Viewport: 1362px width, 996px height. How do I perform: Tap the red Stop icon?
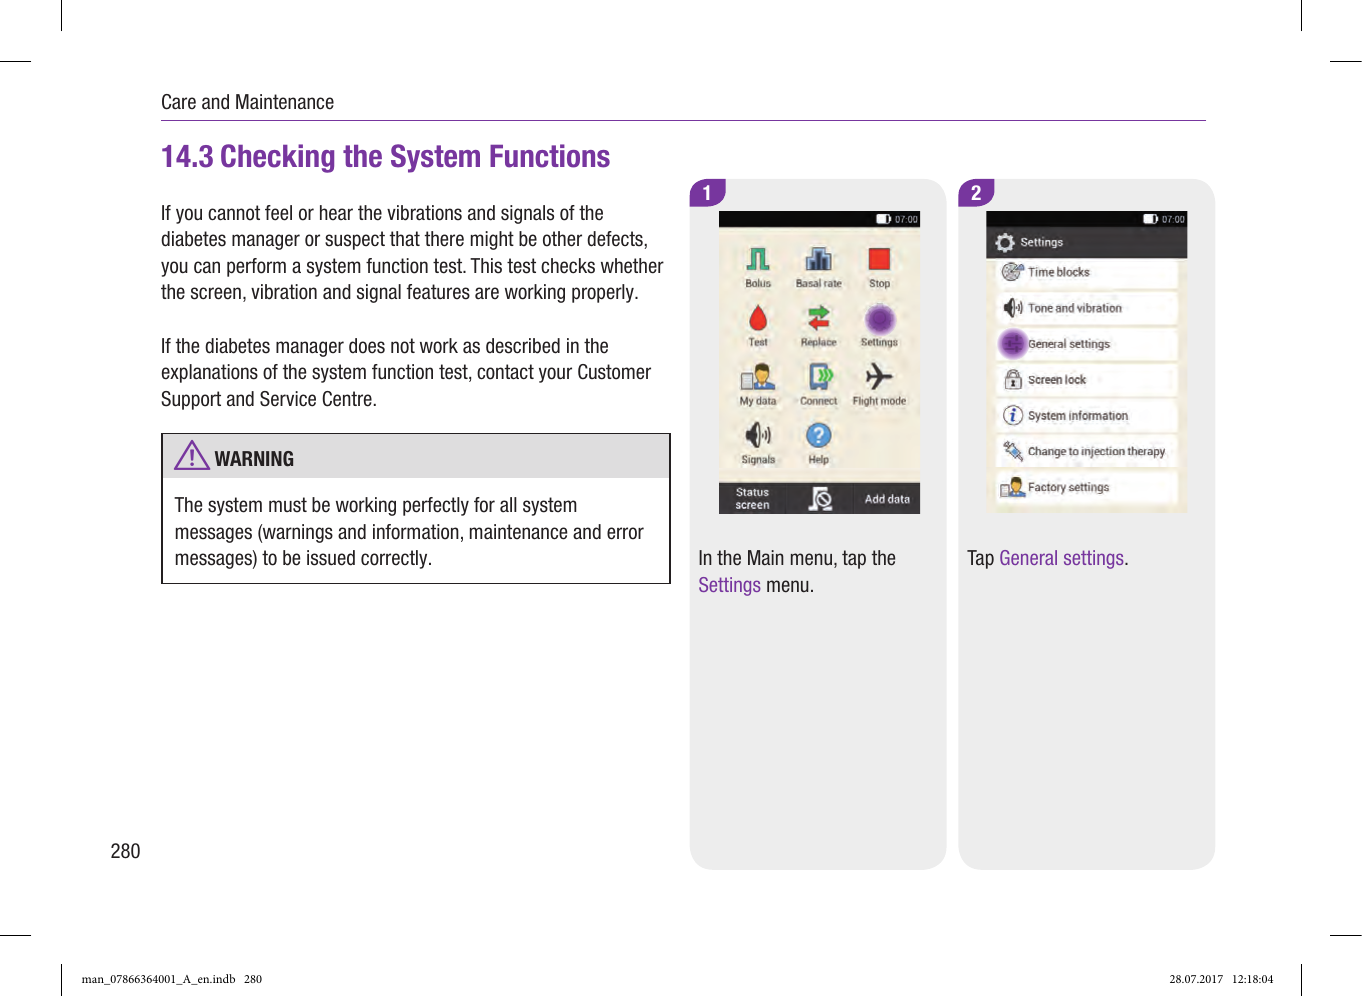click(879, 260)
